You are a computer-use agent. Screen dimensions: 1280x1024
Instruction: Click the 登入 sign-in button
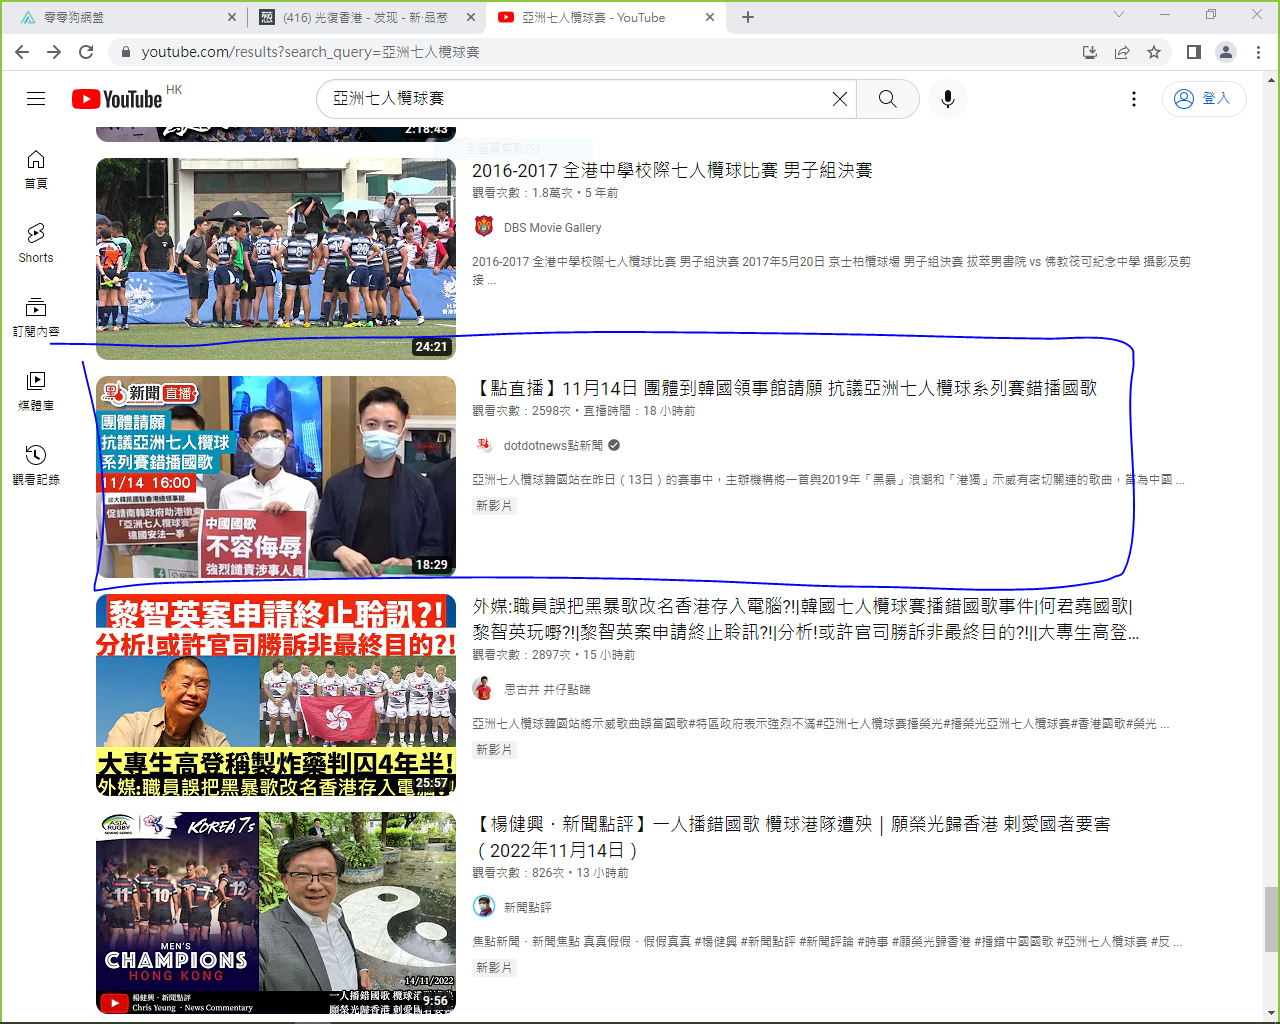pyautogui.click(x=1204, y=98)
